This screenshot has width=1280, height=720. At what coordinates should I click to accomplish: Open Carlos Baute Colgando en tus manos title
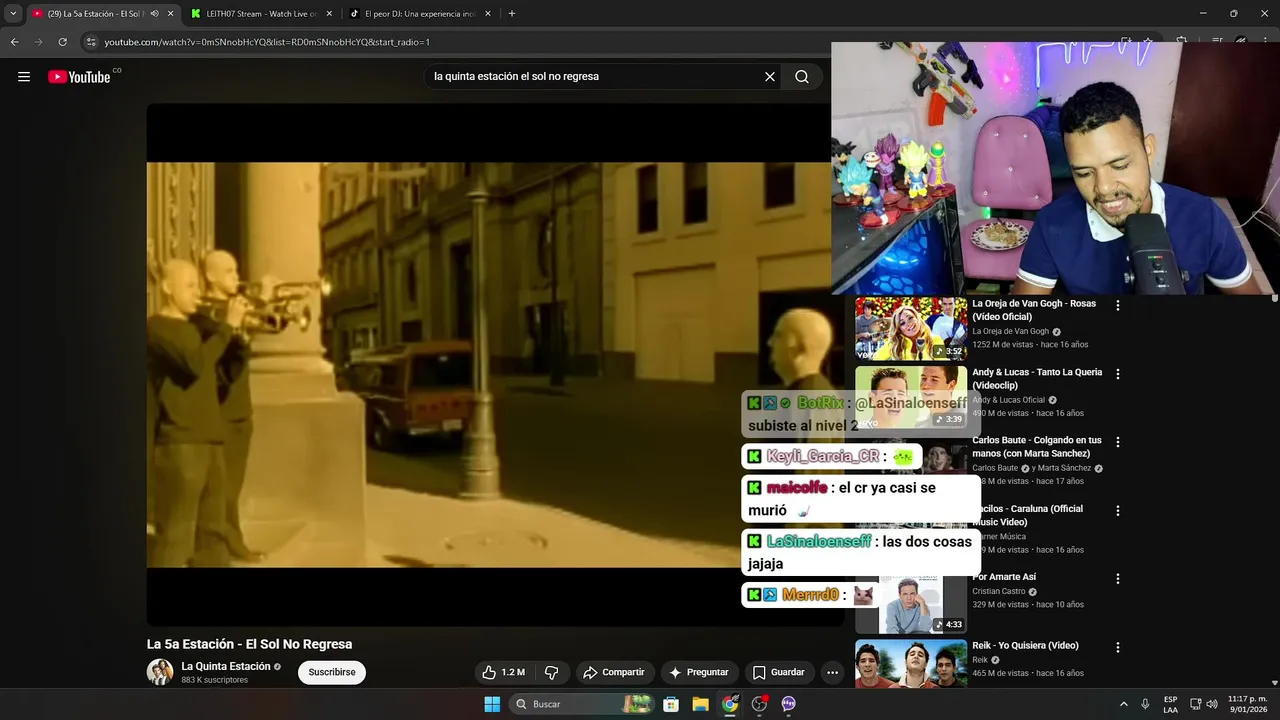tap(1037, 447)
